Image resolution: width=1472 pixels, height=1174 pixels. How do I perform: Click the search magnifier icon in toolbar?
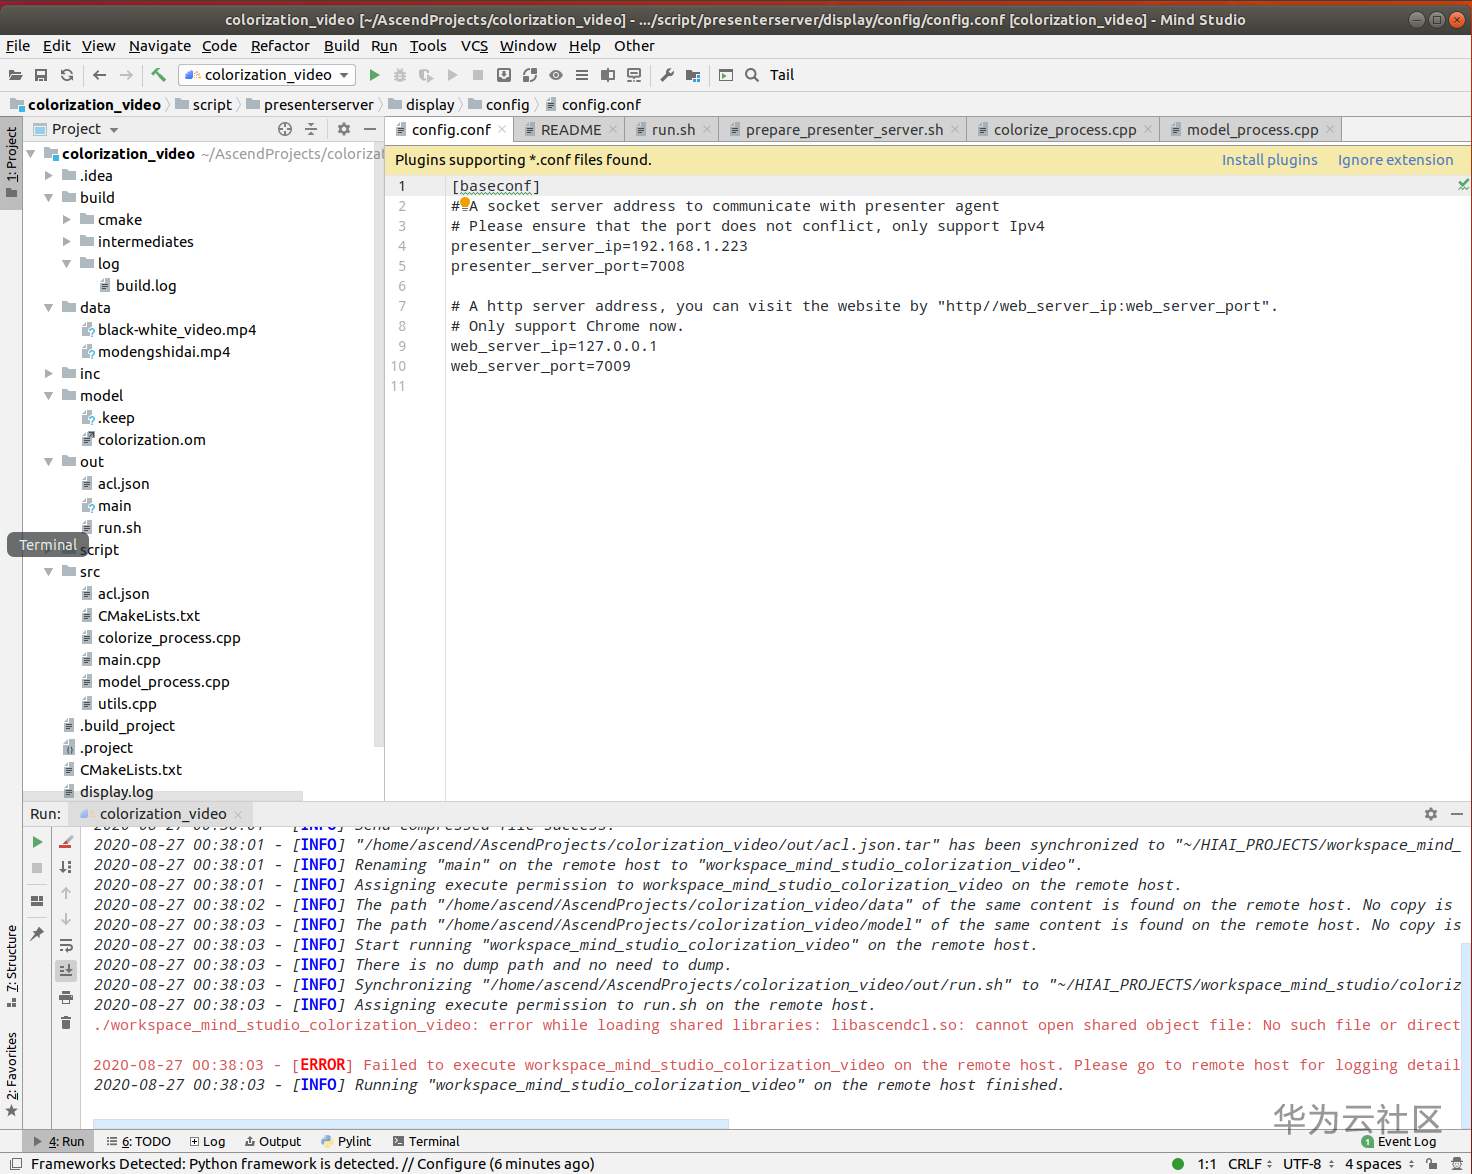[752, 75]
